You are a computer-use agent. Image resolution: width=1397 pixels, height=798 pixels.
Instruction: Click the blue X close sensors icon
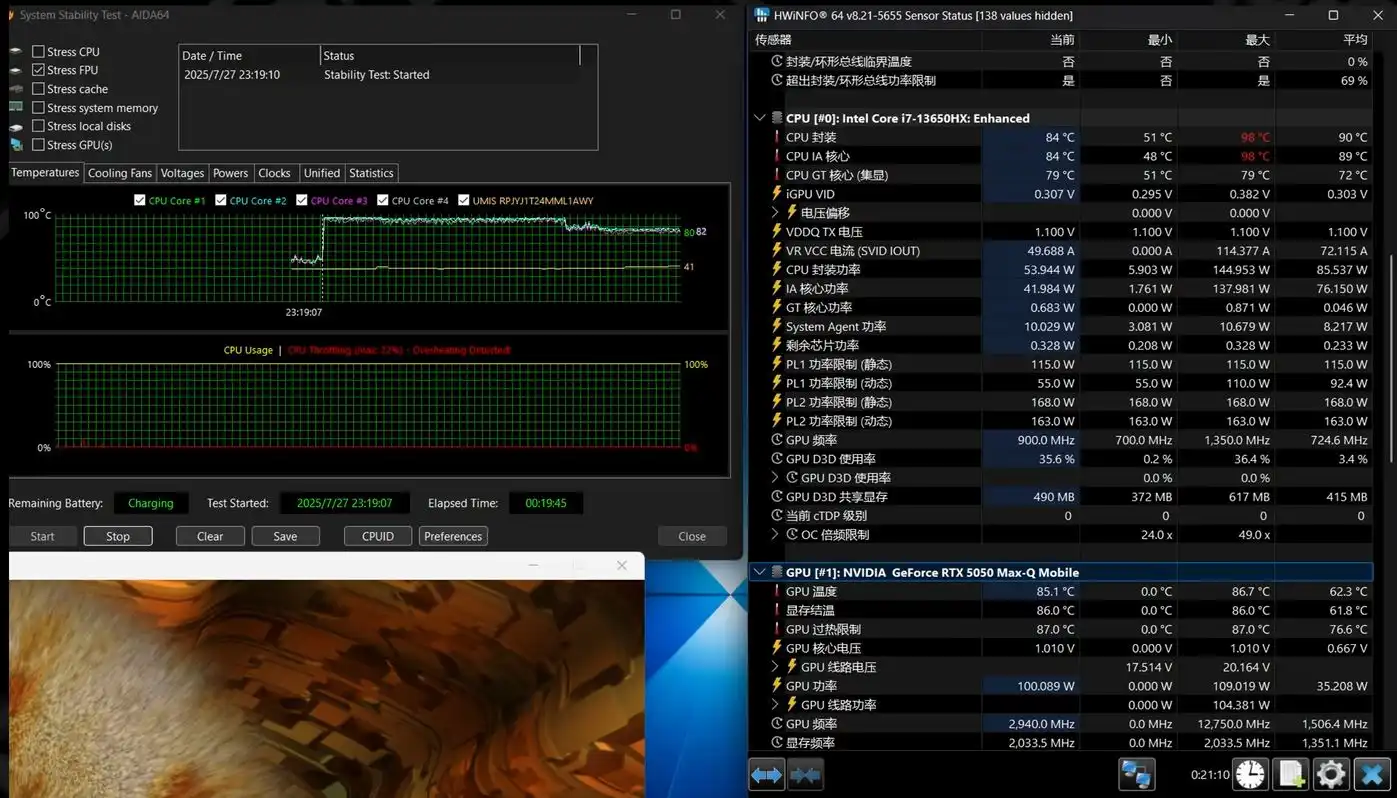pyautogui.click(x=1372, y=774)
